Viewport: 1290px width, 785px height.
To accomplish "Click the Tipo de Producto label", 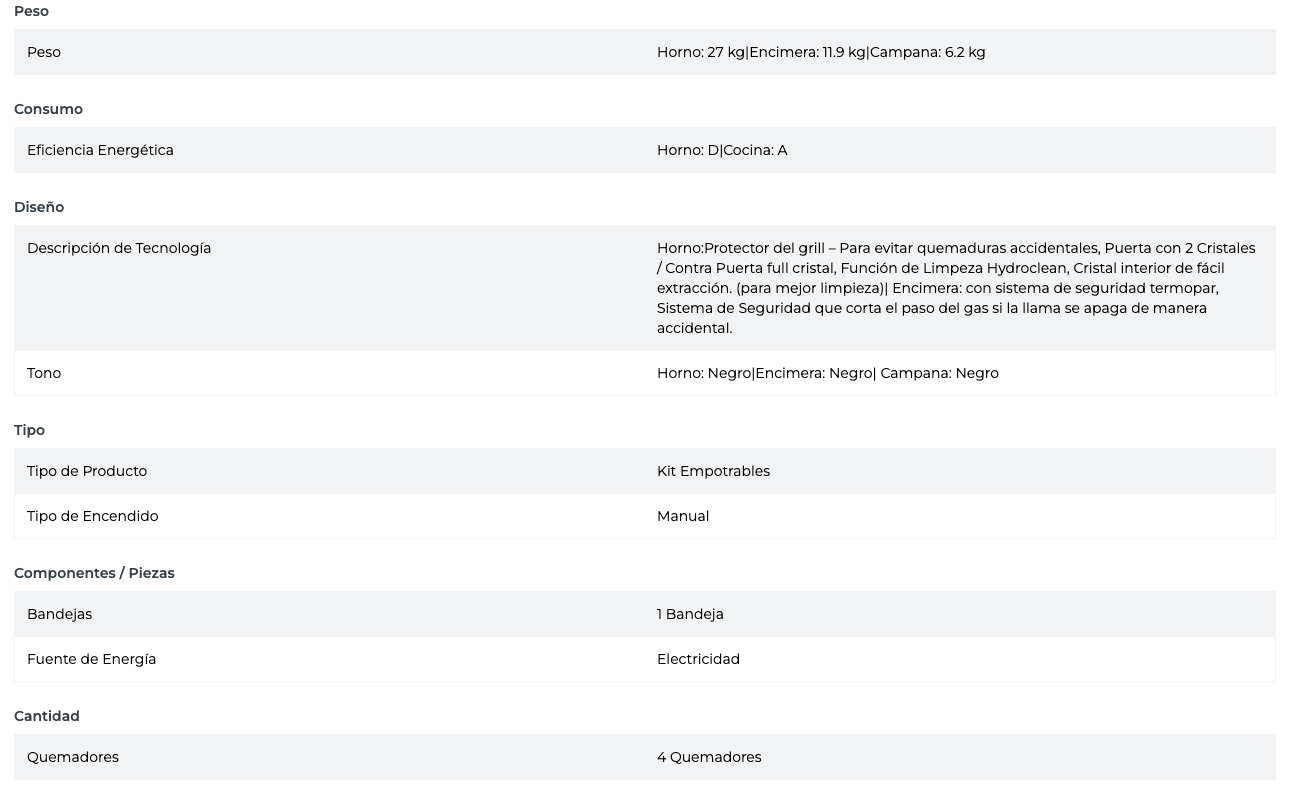I will [87, 471].
